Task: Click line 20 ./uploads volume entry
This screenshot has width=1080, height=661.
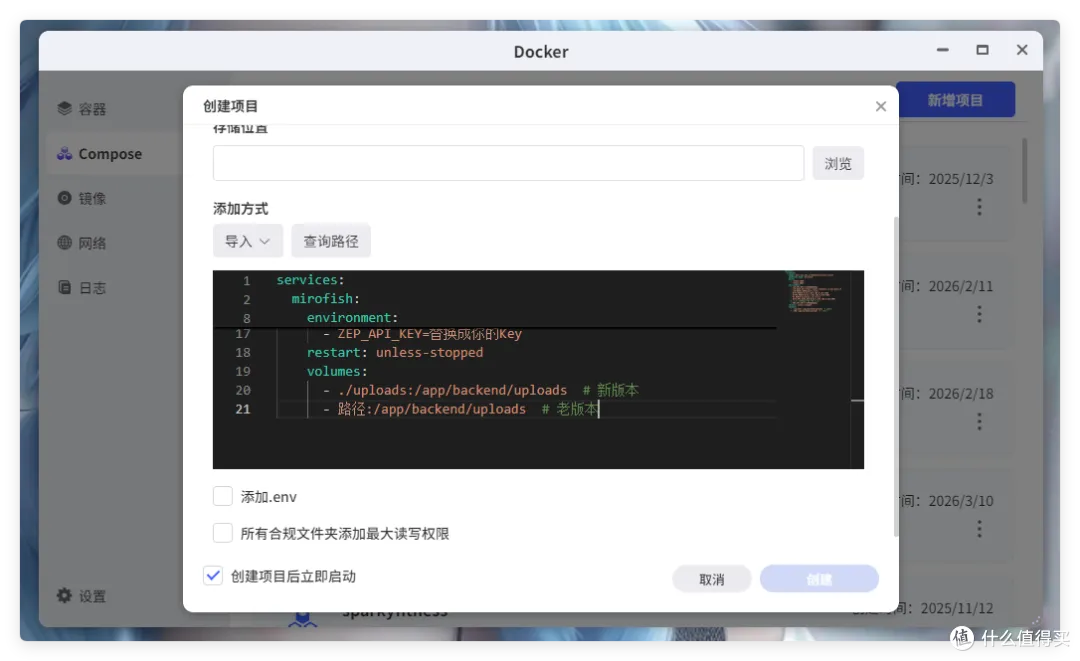Action: tap(481, 390)
